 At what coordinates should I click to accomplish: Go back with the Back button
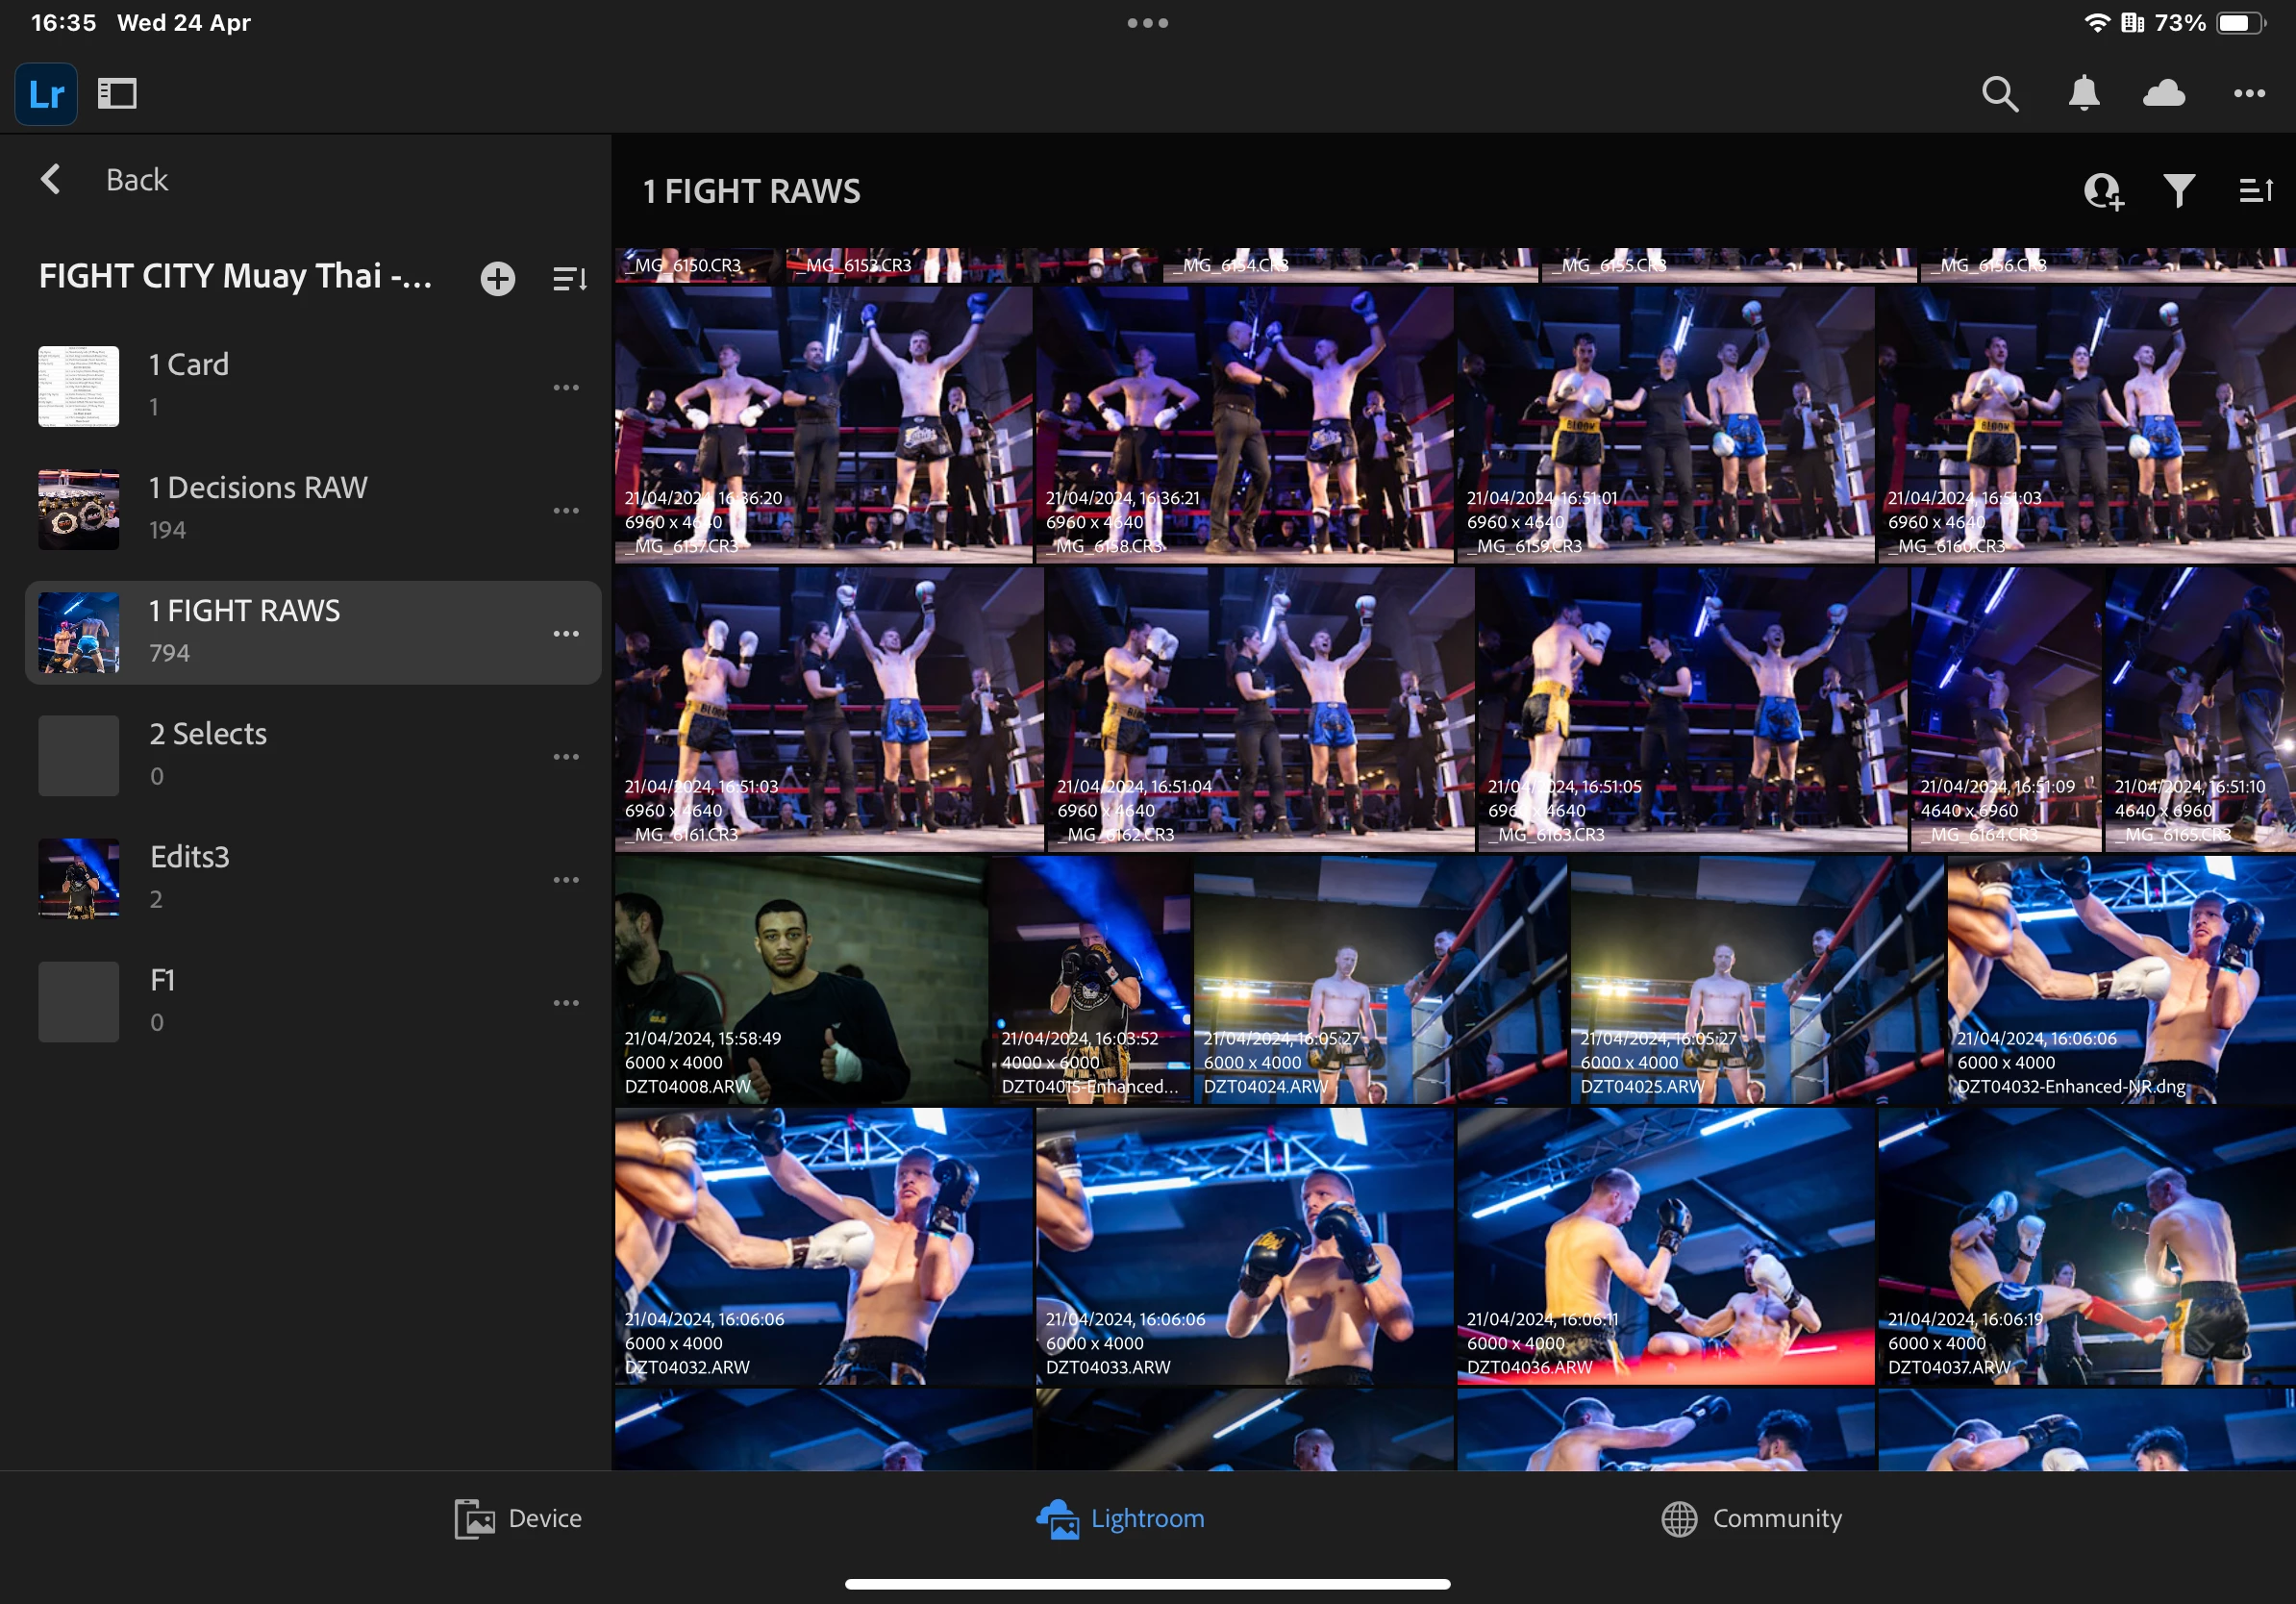105,180
